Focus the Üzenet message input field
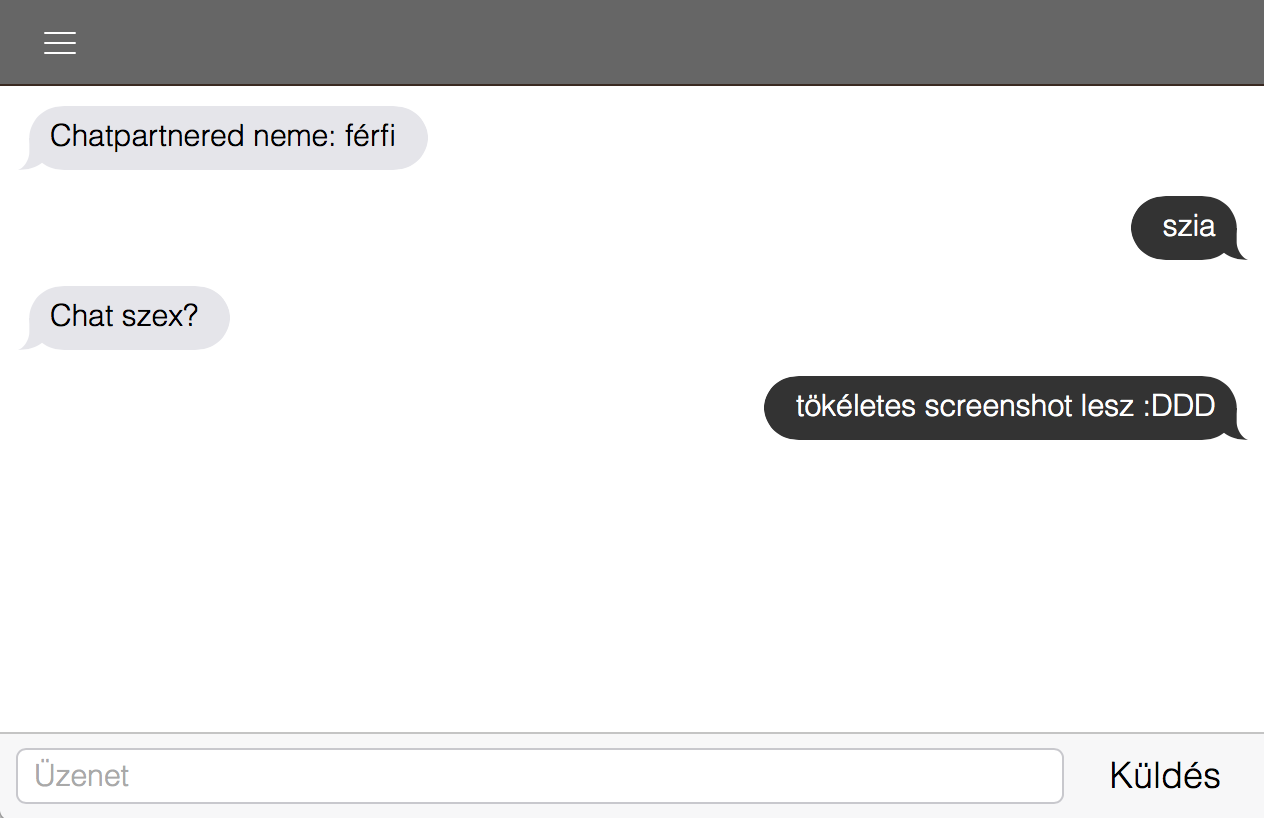The width and height of the screenshot is (1264, 818). pyautogui.click(x=539, y=776)
